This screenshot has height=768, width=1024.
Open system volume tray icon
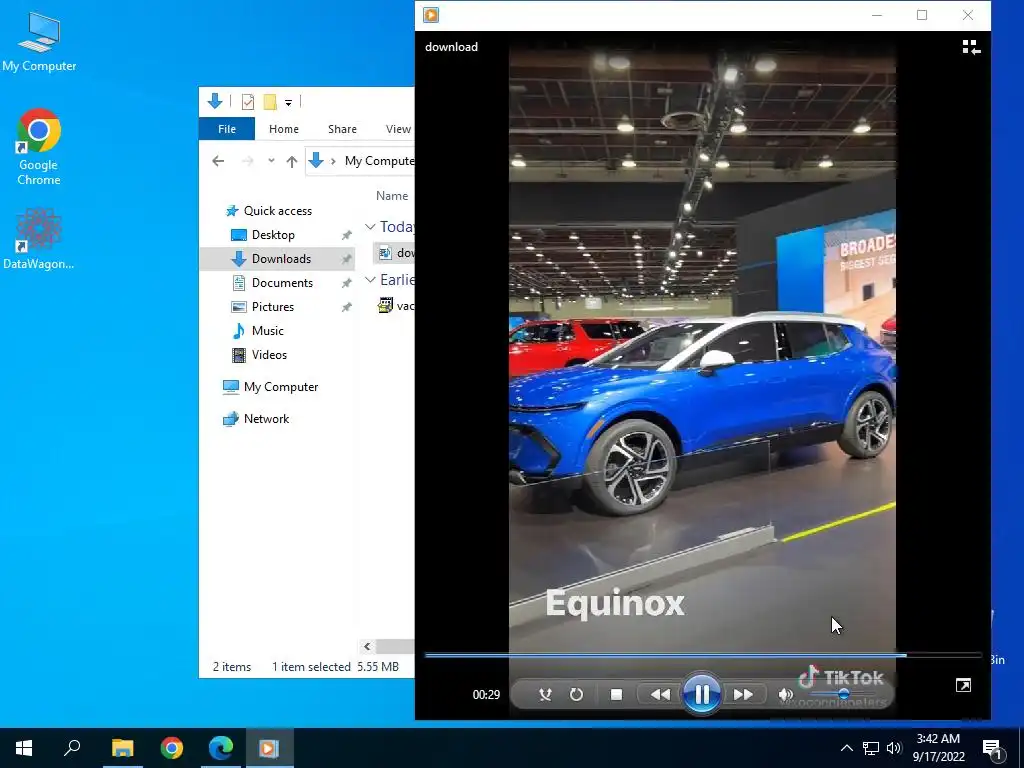pyautogui.click(x=894, y=748)
